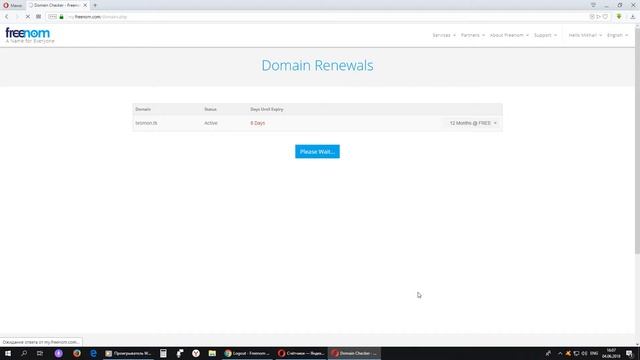Open Calculator from the taskbar
This screenshot has width=640, height=360.
(x=163, y=353)
